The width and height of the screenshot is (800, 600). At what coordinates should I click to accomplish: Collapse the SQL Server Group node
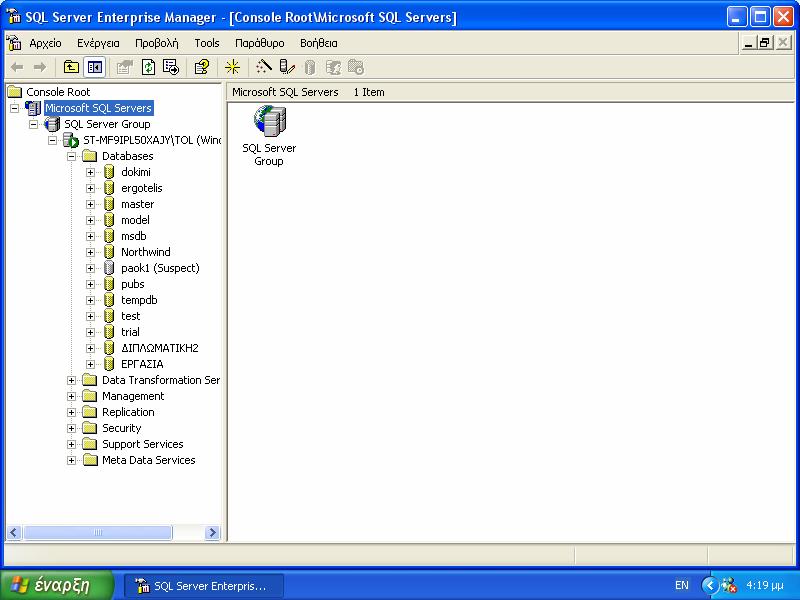34,124
